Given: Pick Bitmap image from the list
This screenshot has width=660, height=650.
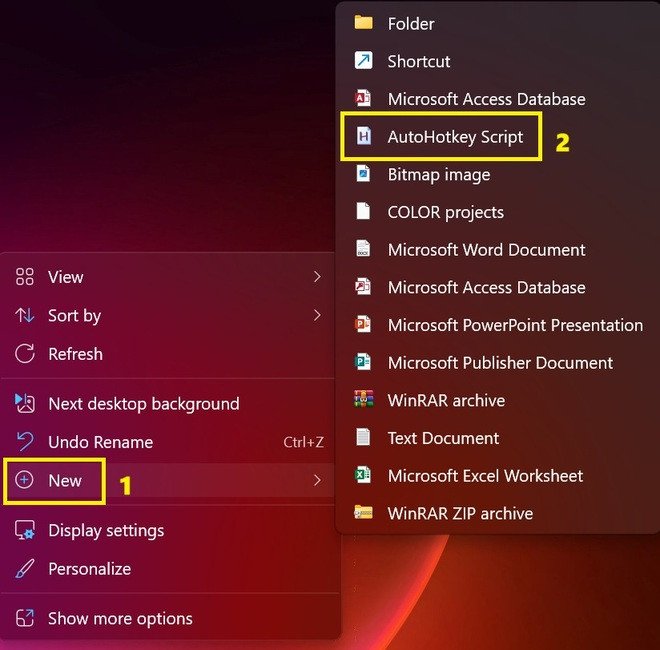Looking at the screenshot, I should pos(497,174).
